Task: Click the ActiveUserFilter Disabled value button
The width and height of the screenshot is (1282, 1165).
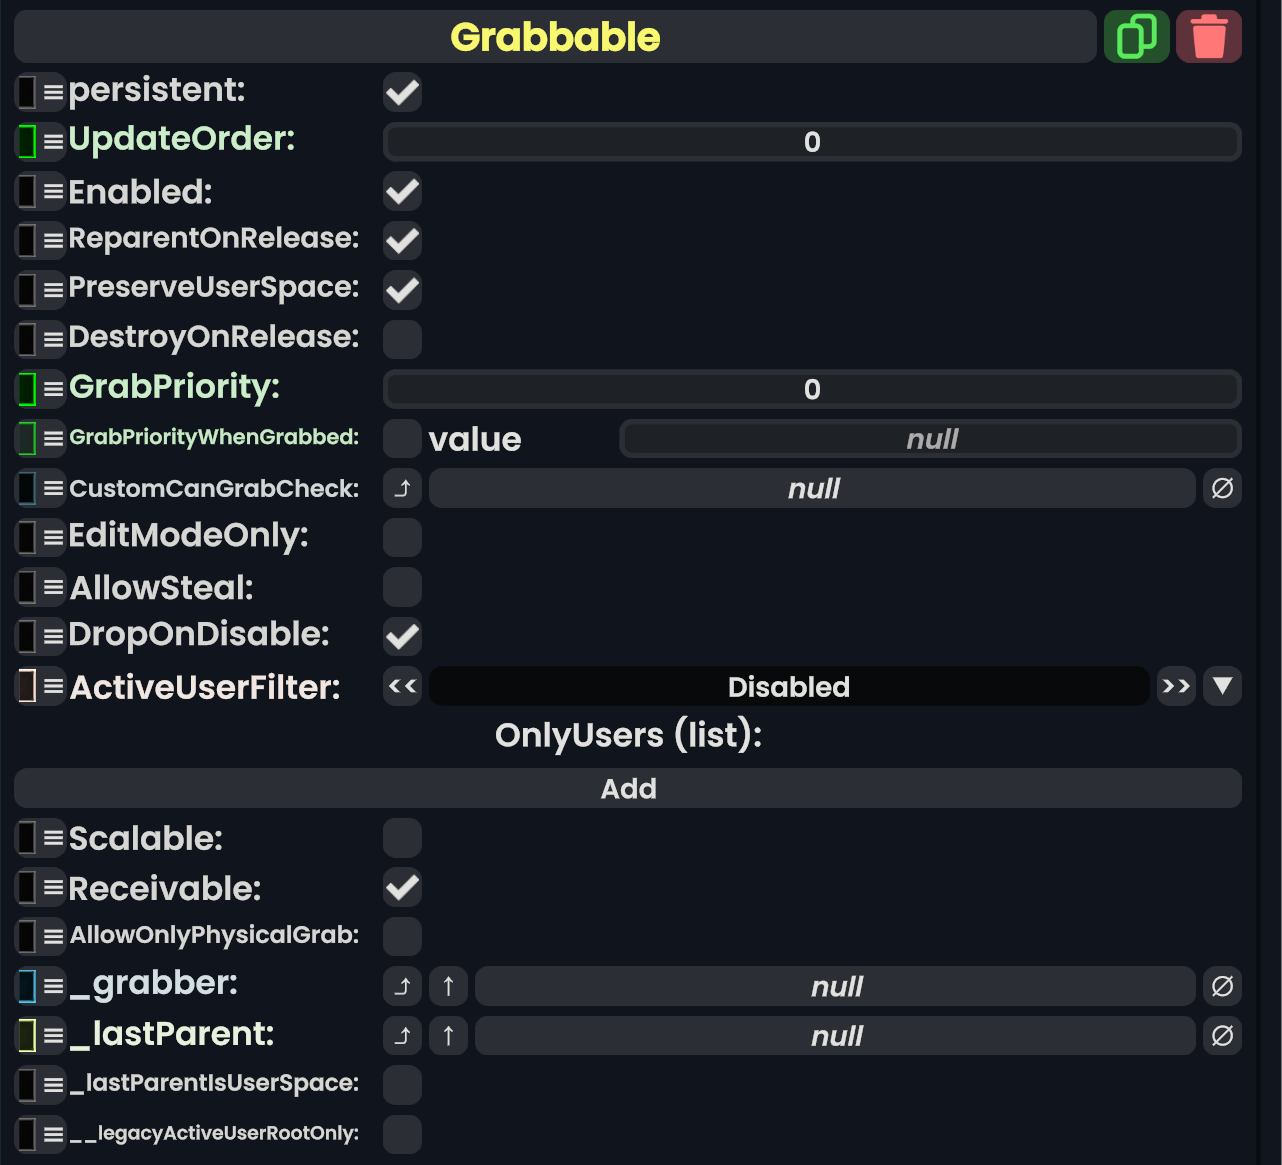Action: pos(788,686)
